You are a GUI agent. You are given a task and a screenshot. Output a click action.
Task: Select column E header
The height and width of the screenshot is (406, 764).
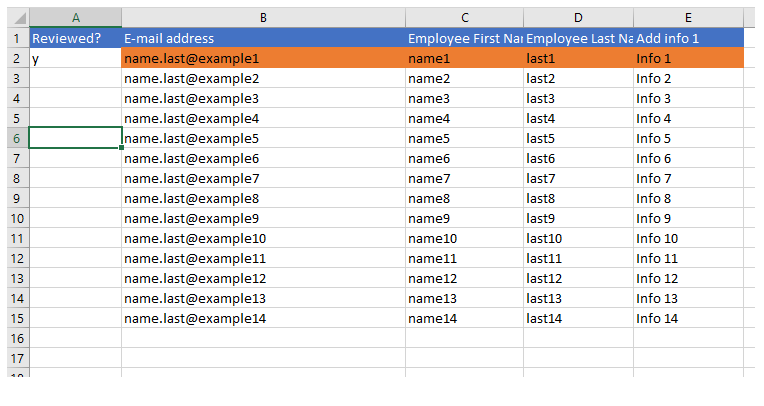[688, 18]
